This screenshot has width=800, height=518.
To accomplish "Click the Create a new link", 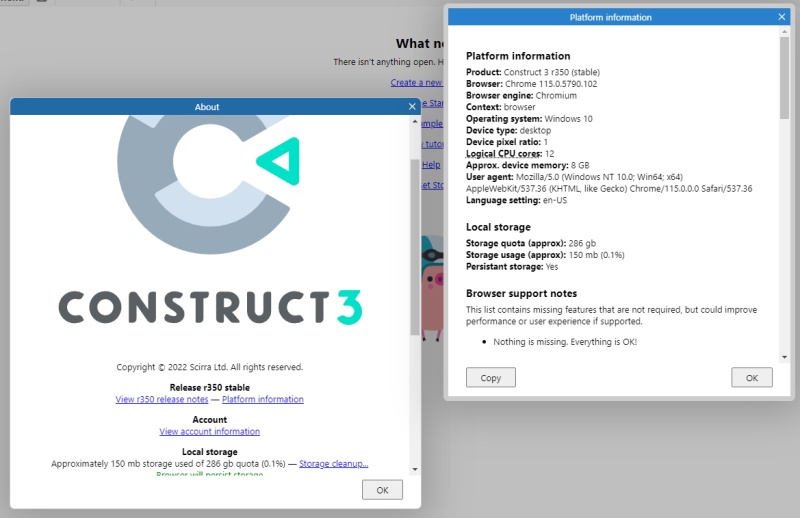I will coord(416,82).
